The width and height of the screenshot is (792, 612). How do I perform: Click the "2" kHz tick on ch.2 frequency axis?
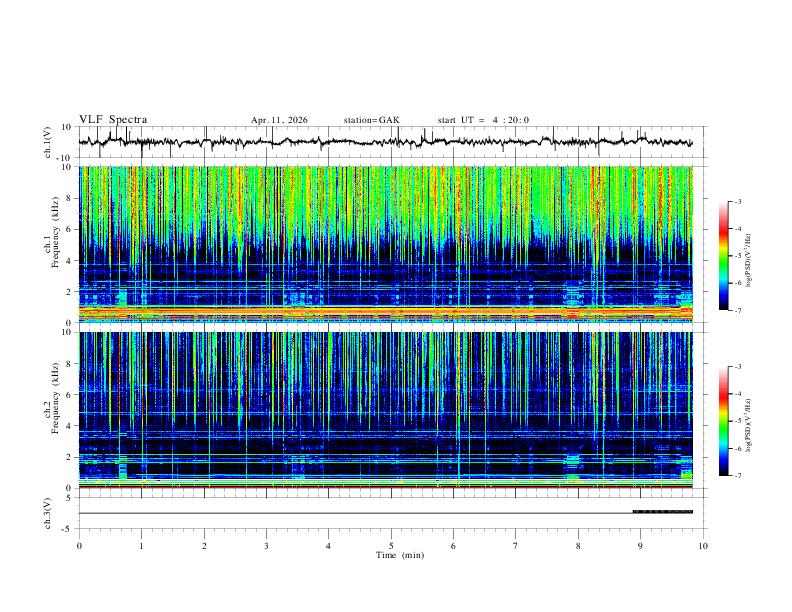(71, 457)
